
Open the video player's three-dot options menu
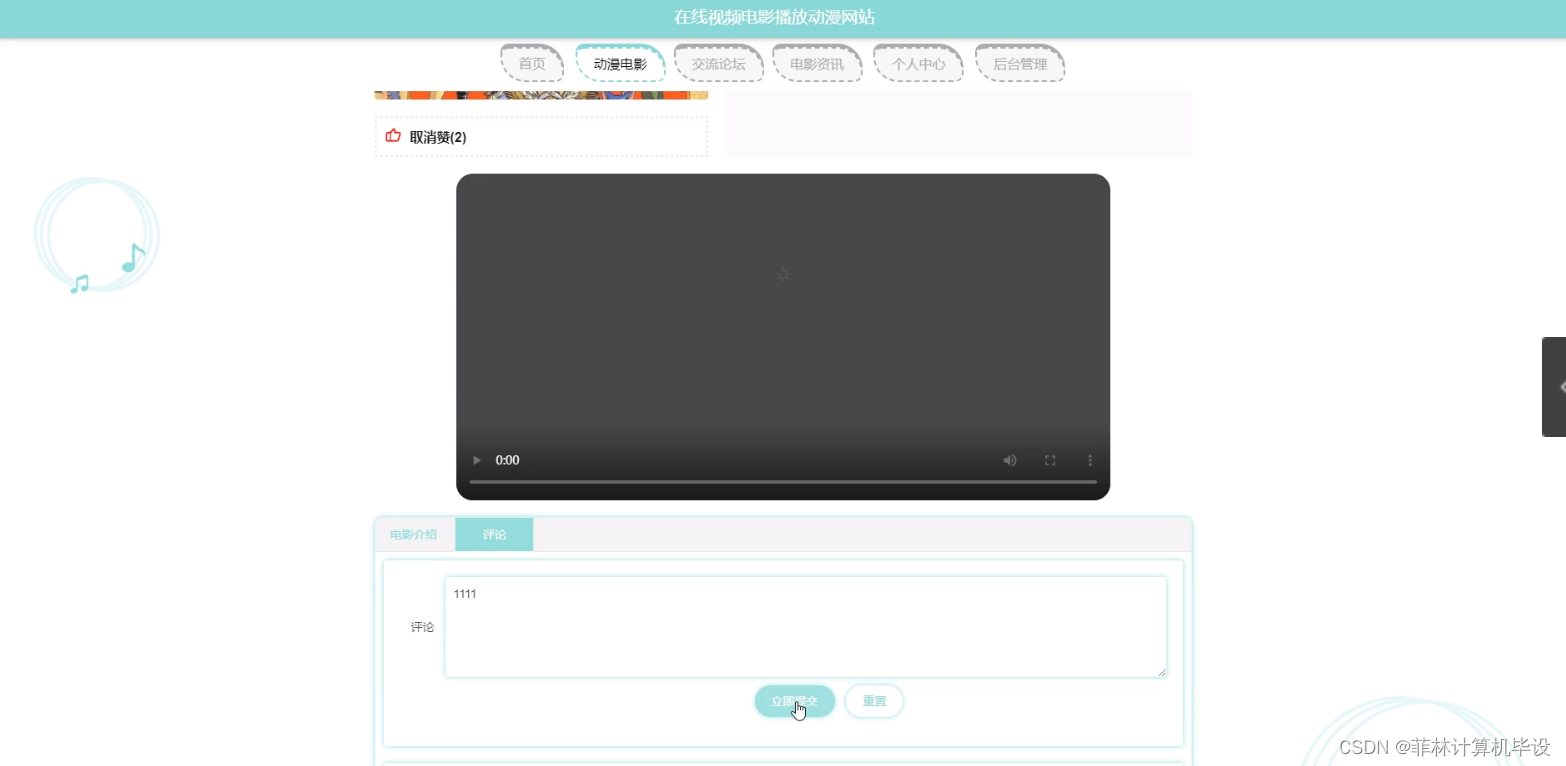point(1090,460)
